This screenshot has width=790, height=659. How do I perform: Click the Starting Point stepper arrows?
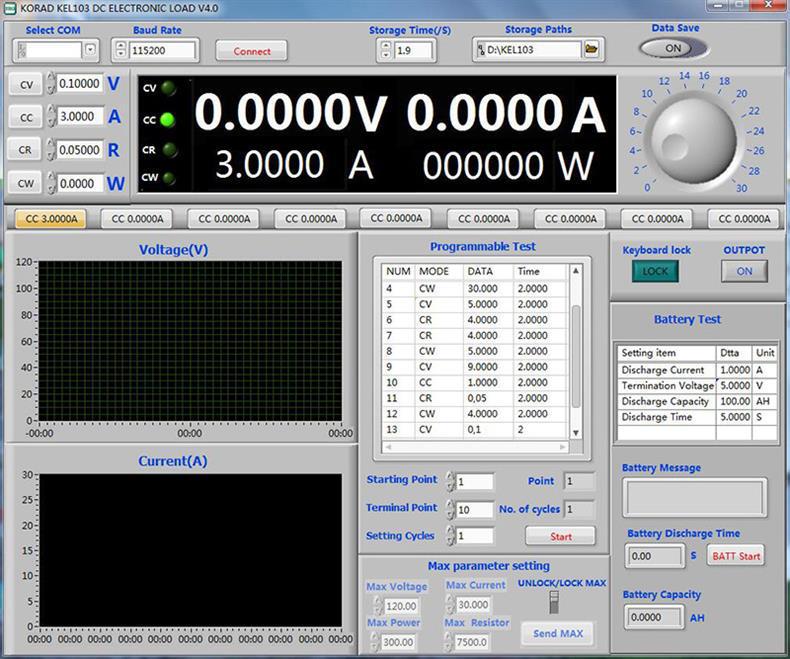point(450,482)
